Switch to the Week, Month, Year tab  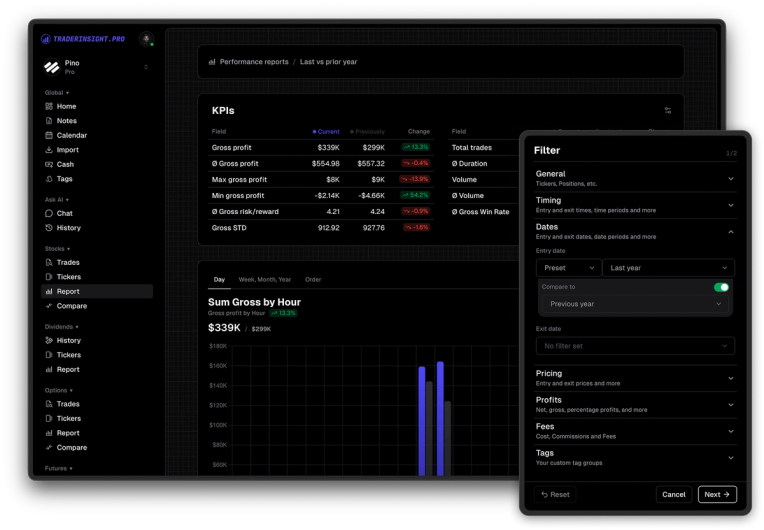coord(265,280)
